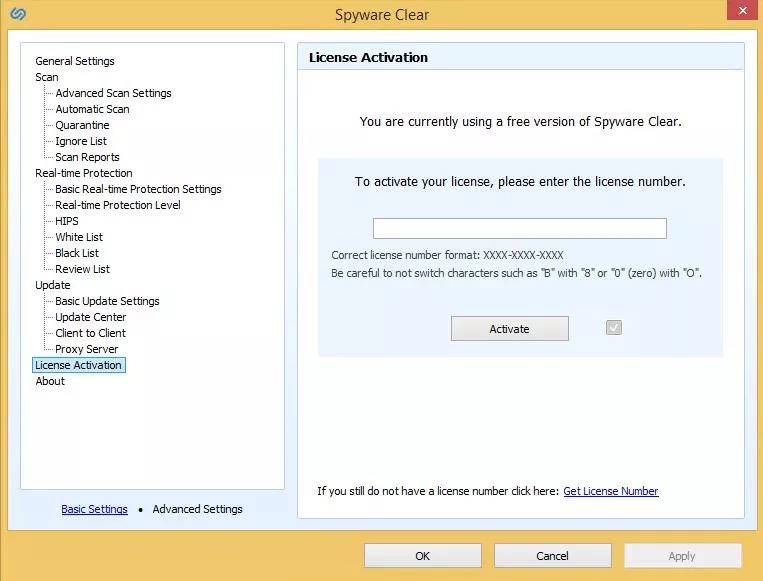Screen dimensions: 763x581
Task: Toggle the greyed checkbox beside Activate
Action: 614,327
